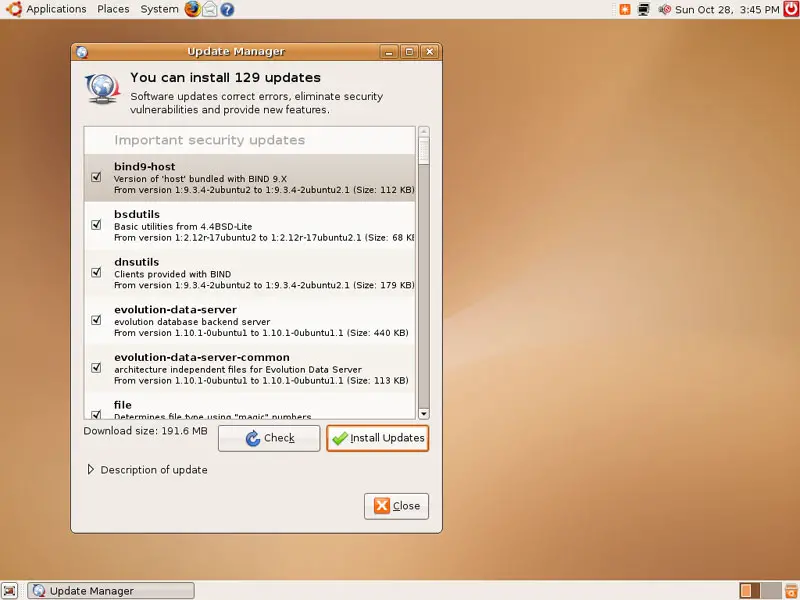Expand Description of update

(x=90, y=469)
